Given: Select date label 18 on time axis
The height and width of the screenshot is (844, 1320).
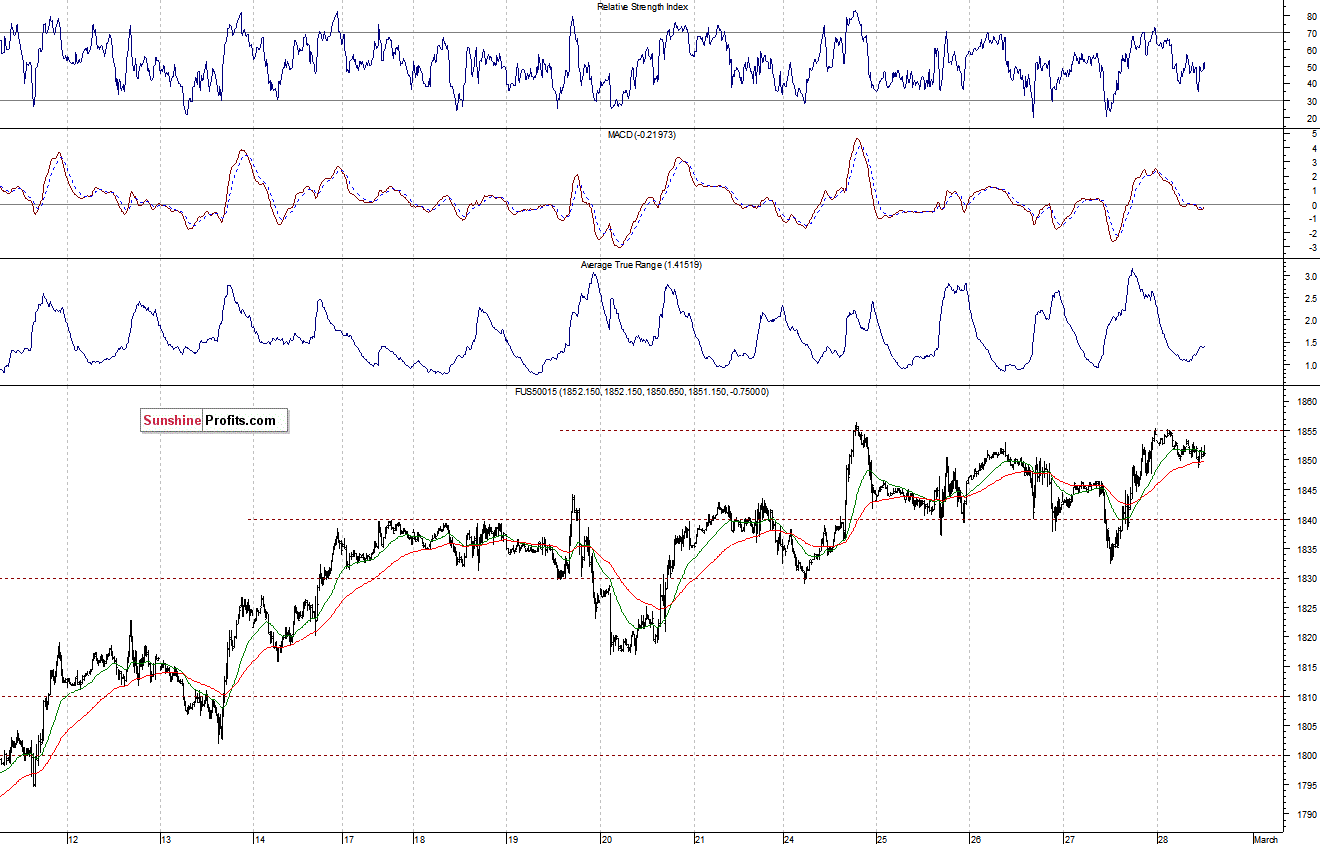Looking at the screenshot, I should pyautogui.click(x=419, y=838).
